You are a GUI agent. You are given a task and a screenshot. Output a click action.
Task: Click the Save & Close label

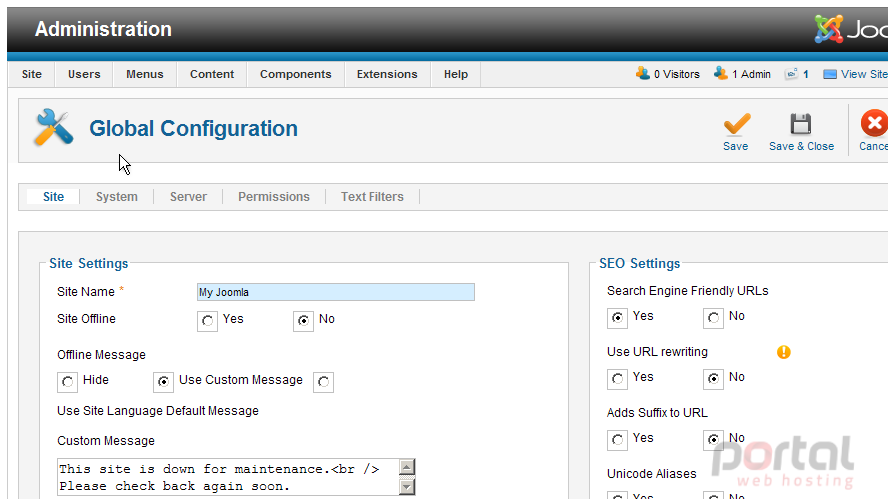tap(801, 146)
